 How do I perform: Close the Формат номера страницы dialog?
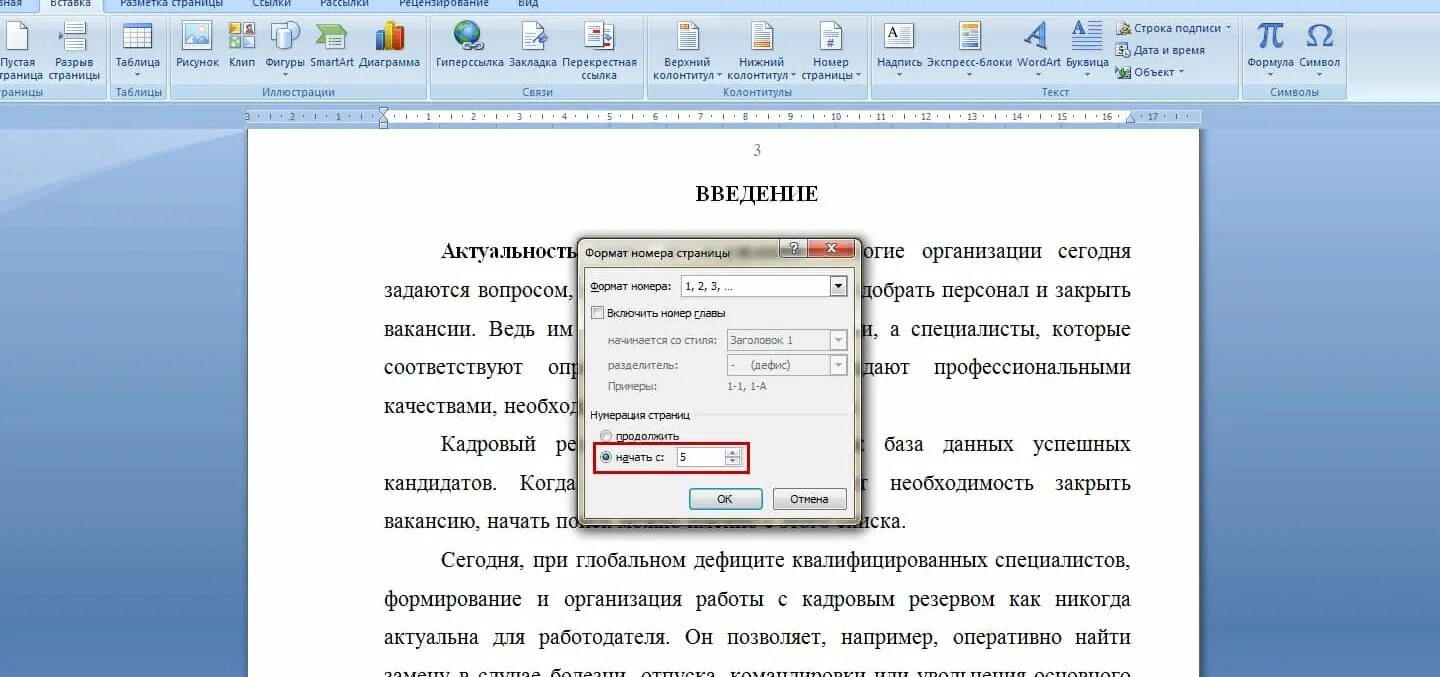[x=830, y=249]
